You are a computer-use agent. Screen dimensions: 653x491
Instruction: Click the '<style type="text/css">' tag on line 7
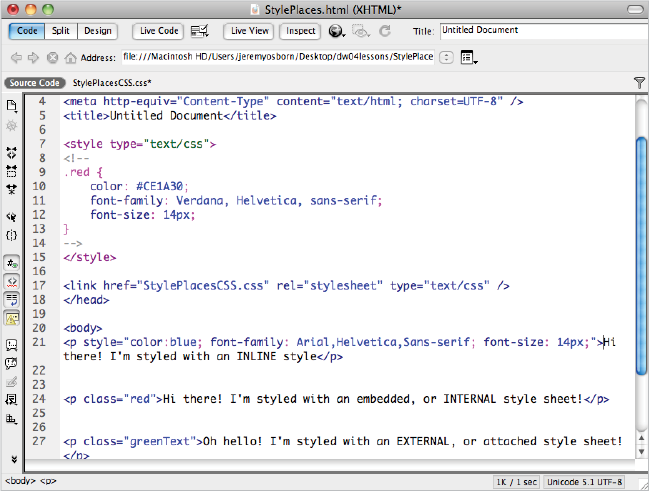[140, 144]
